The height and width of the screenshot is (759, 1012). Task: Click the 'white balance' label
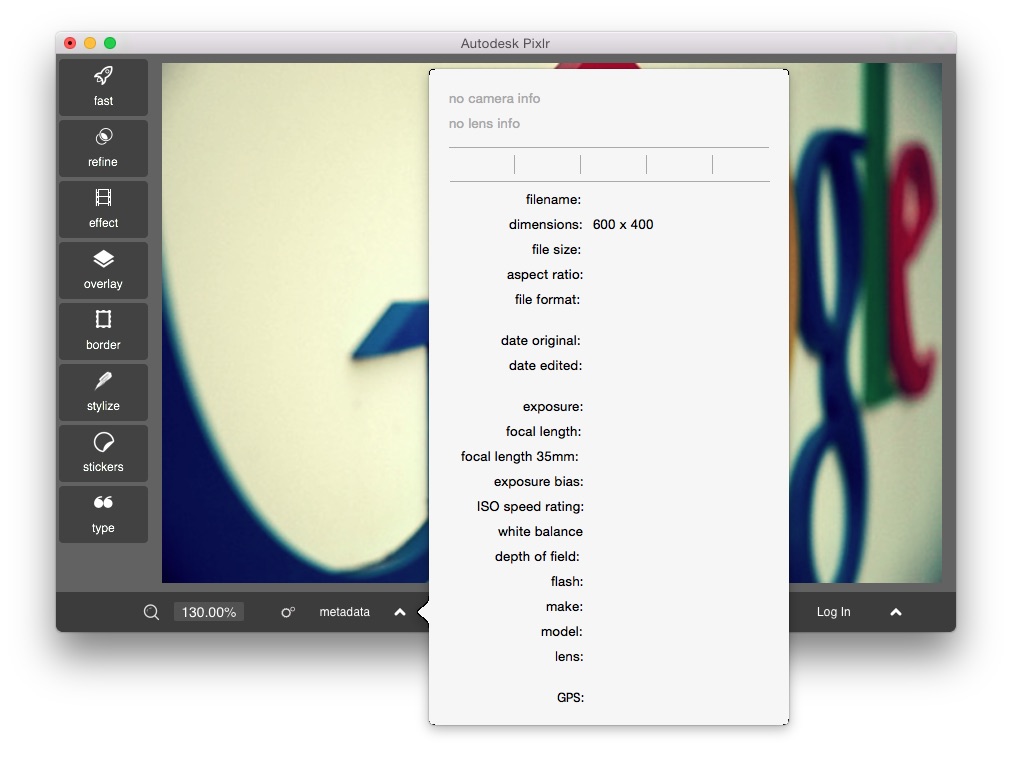540,531
